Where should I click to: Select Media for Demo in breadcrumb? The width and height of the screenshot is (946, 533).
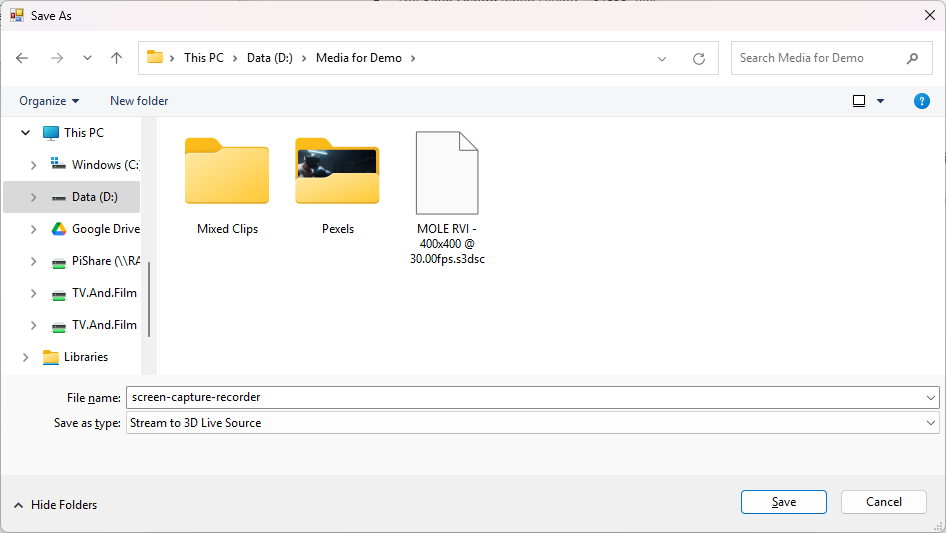359,58
